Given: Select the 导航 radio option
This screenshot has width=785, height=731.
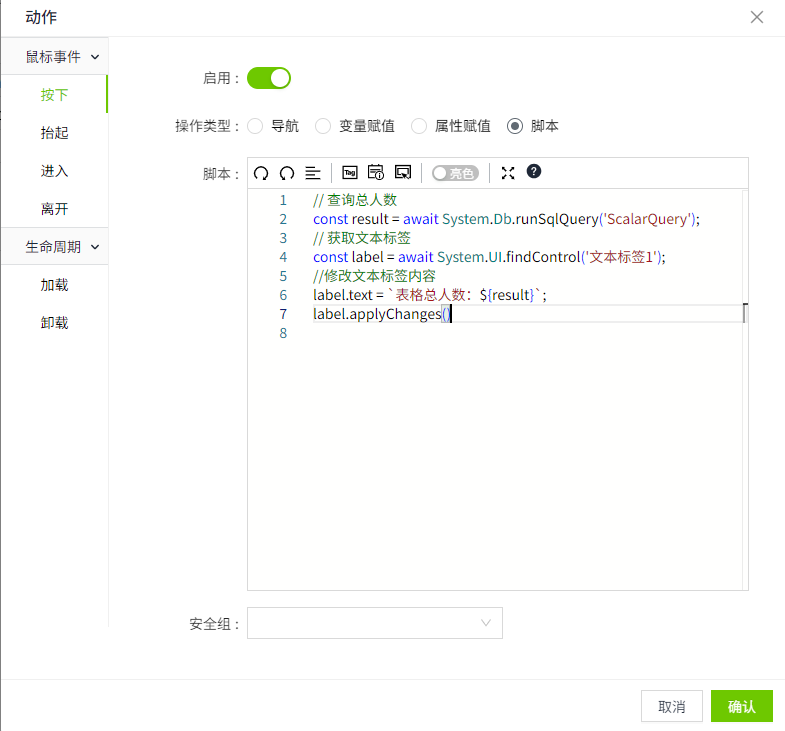Looking at the screenshot, I should 255,126.
